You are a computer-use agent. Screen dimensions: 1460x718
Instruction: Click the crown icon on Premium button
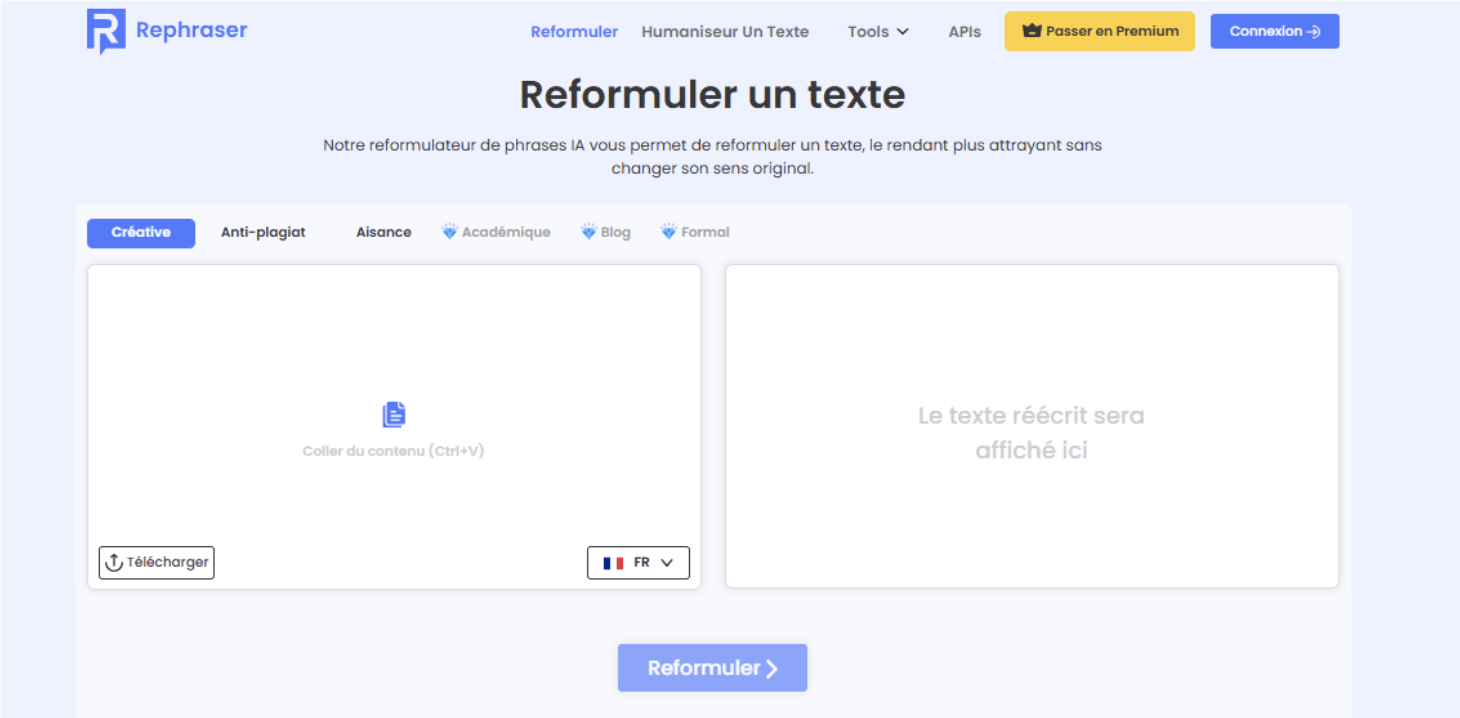point(1032,31)
